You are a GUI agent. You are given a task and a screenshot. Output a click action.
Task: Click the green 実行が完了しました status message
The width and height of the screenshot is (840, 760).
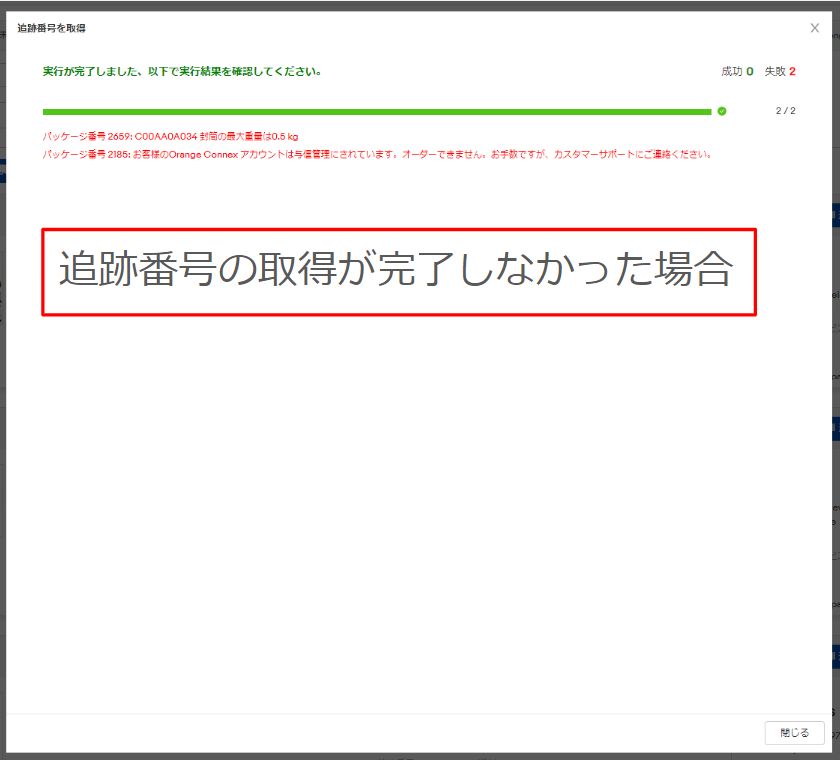(x=182, y=72)
